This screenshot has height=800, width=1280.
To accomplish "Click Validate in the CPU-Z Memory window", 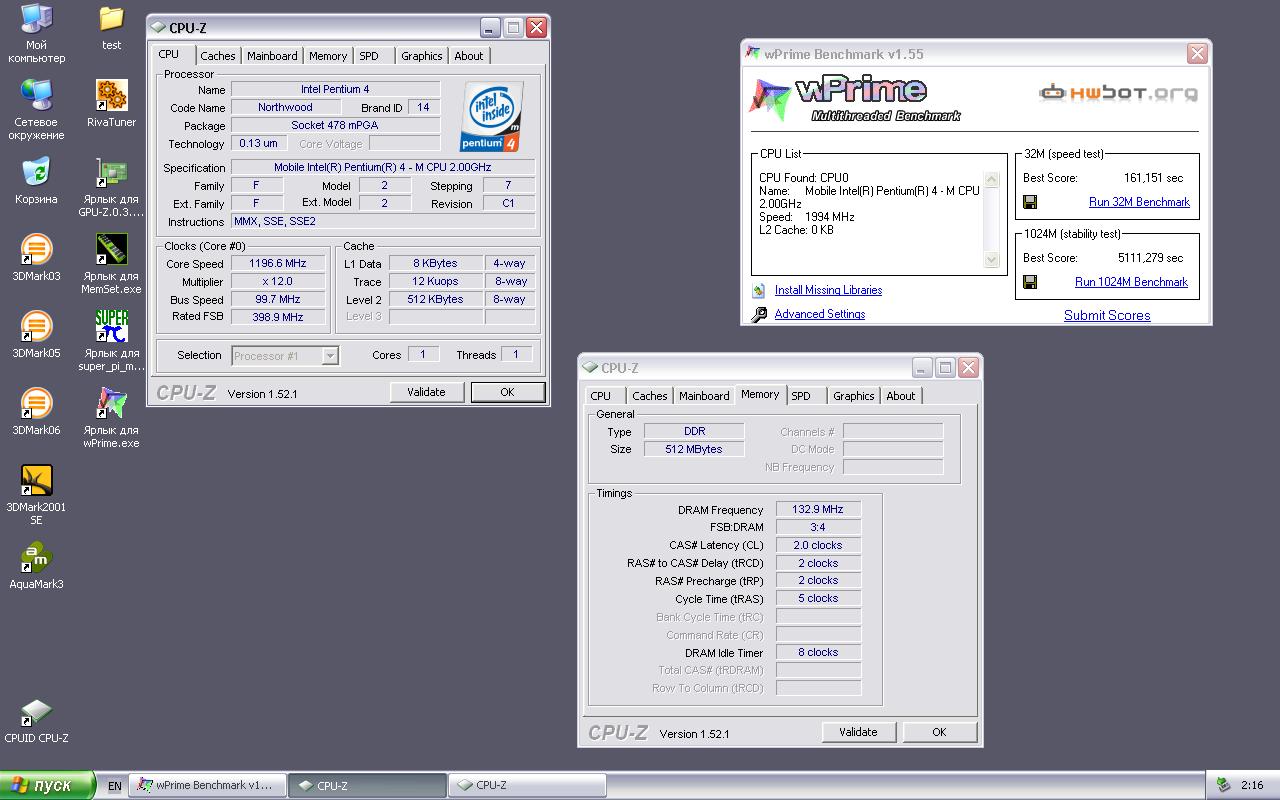I will tap(859, 732).
